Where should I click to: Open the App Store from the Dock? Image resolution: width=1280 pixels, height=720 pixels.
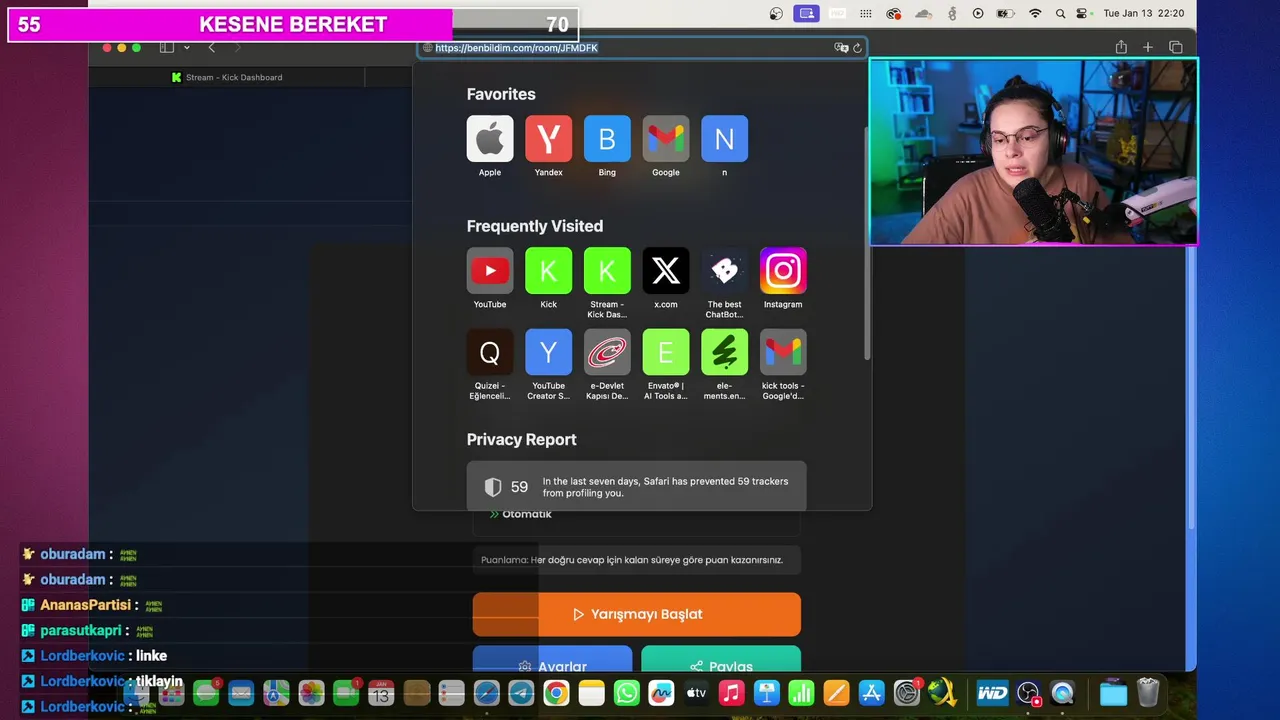coord(872,692)
